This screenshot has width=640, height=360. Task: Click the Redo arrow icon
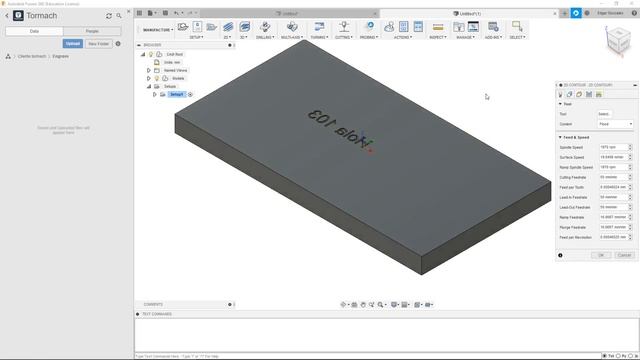190,13
